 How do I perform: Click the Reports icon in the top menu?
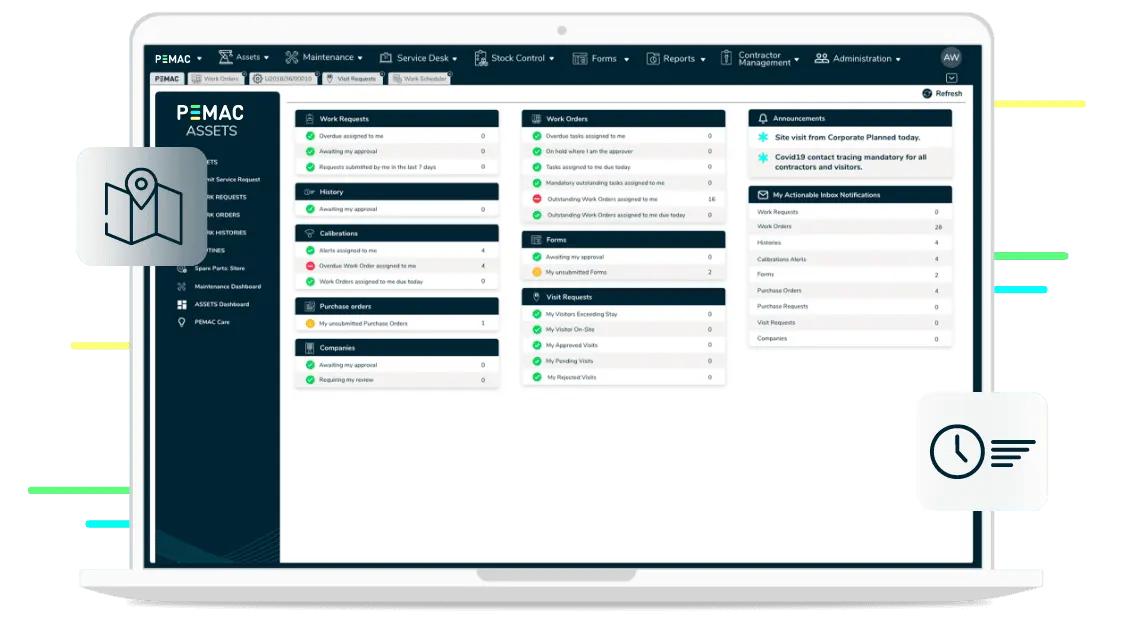pos(653,59)
